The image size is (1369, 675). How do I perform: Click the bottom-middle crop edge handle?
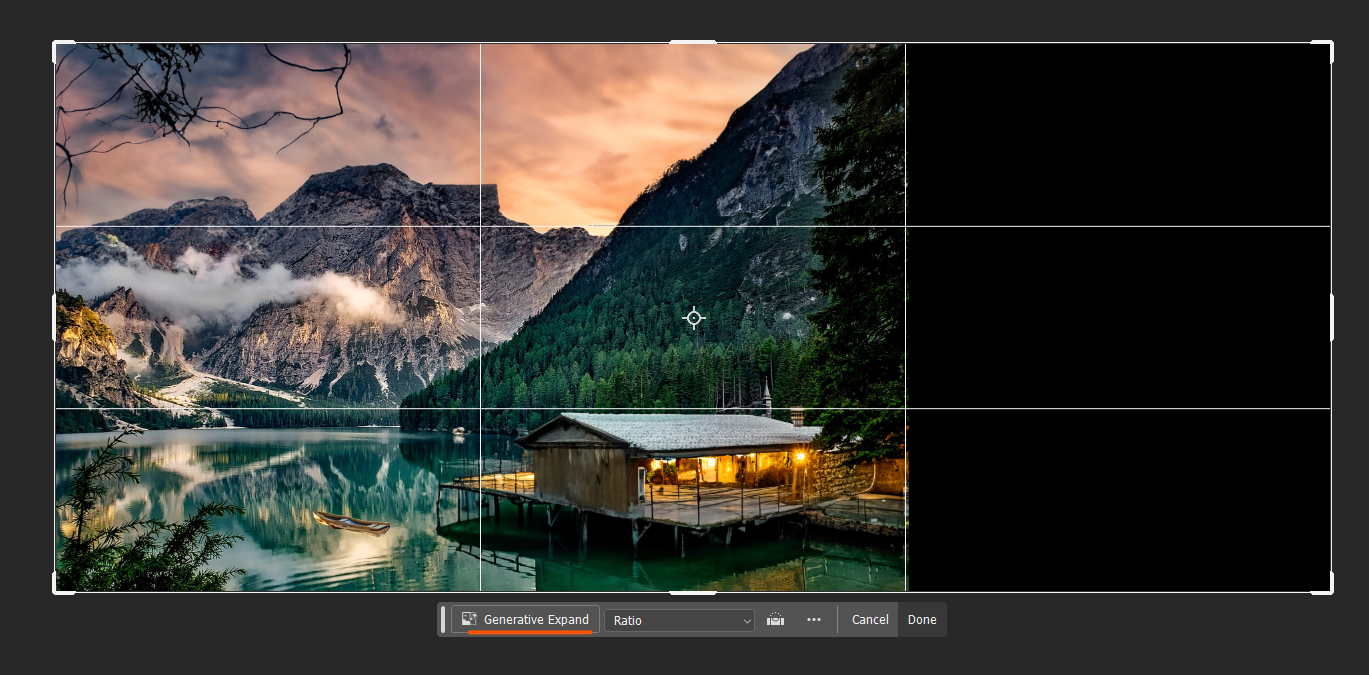pos(693,592)
